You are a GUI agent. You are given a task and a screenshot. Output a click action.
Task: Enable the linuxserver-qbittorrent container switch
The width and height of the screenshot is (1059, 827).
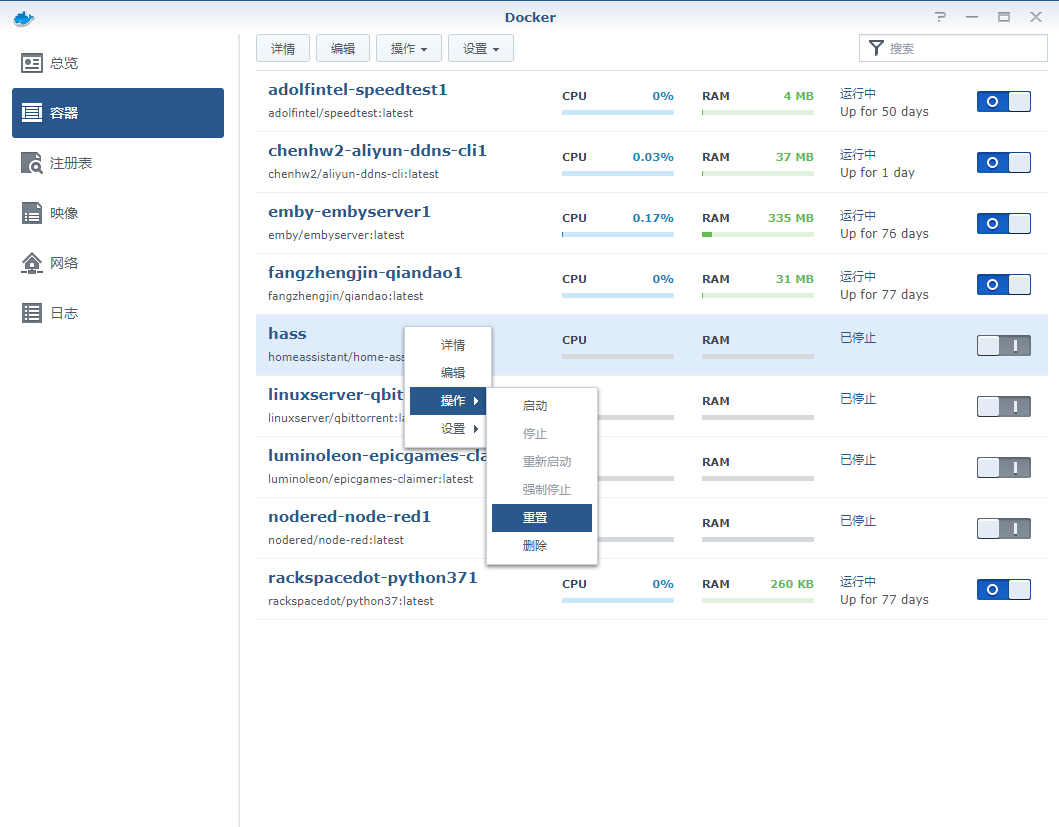(1004, 406)
